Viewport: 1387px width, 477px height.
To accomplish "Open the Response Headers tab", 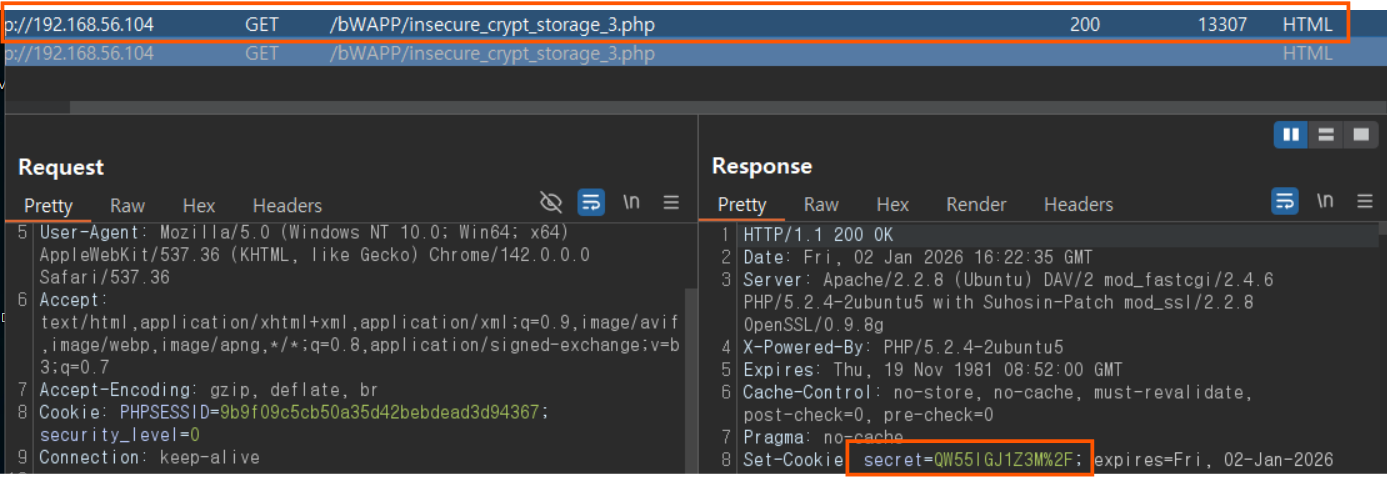I will click(x=1078, y=204).
